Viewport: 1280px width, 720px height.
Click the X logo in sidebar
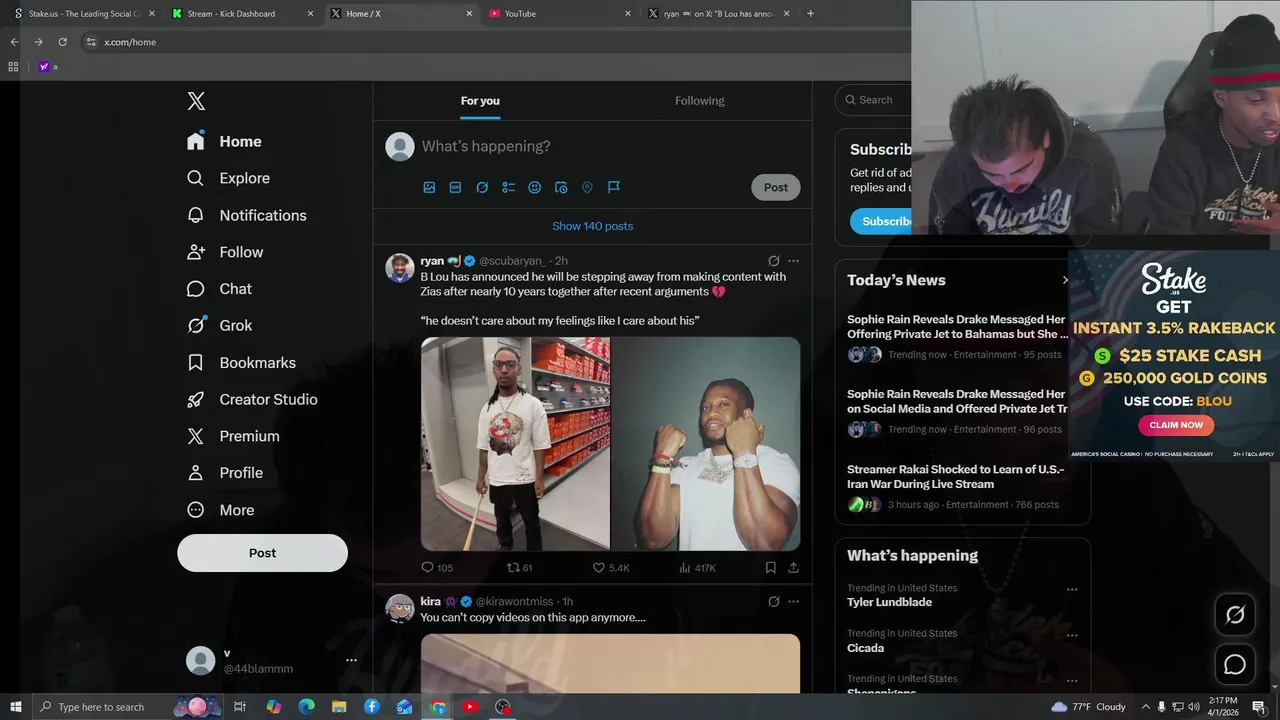(x=196, y=101)
